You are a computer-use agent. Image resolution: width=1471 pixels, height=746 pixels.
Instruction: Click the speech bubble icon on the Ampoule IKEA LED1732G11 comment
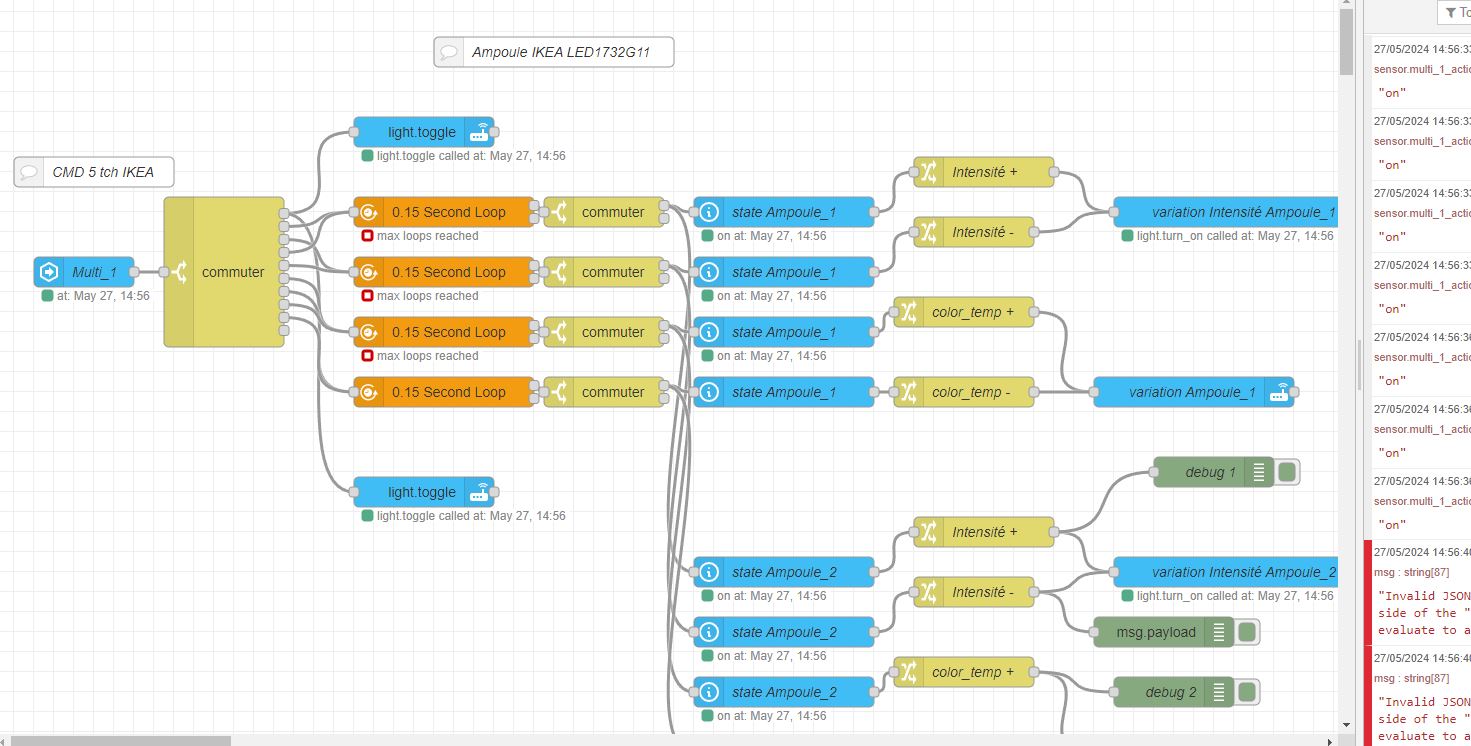coord(449,52)
